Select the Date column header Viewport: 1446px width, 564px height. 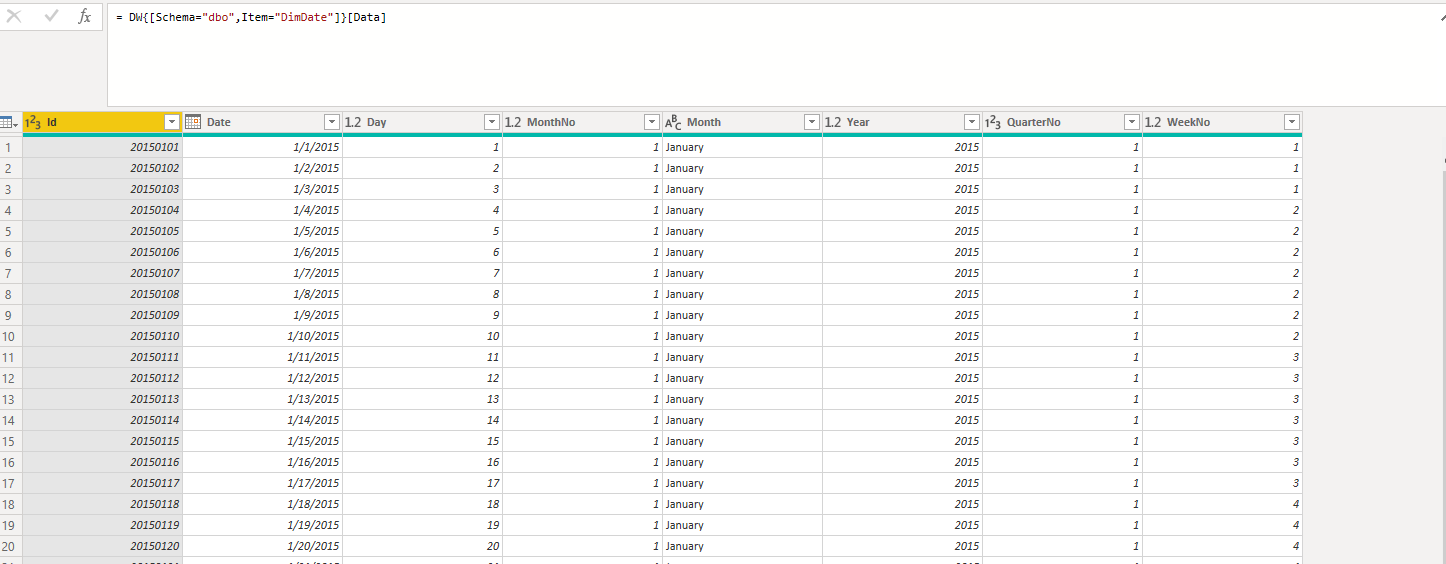[262, 122]
